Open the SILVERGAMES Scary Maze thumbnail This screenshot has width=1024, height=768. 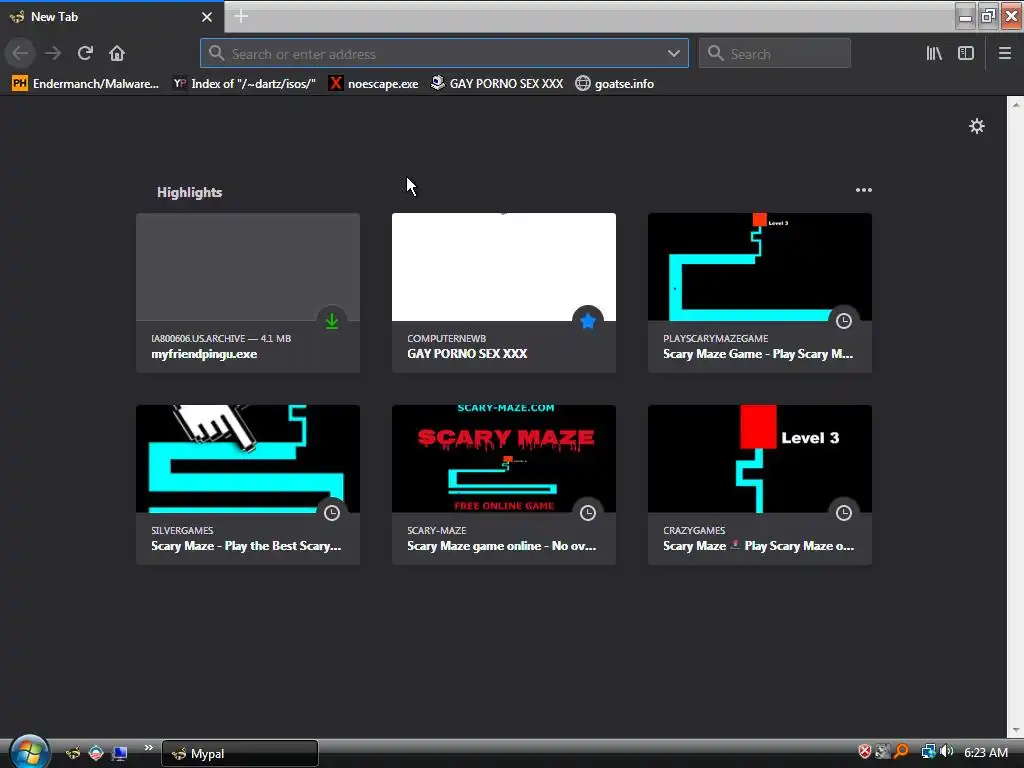coord(248,458)
